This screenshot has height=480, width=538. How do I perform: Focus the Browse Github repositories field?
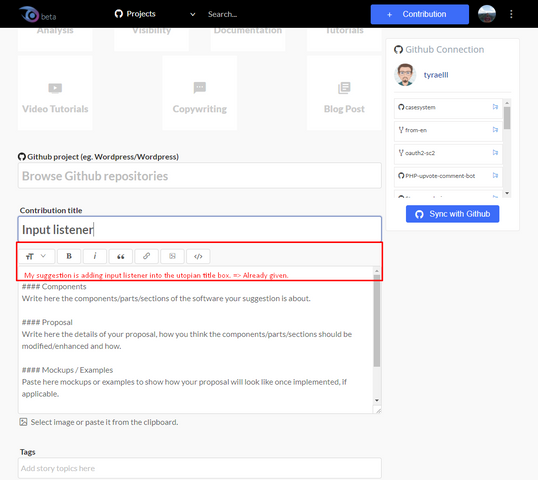tap(200, 176)
